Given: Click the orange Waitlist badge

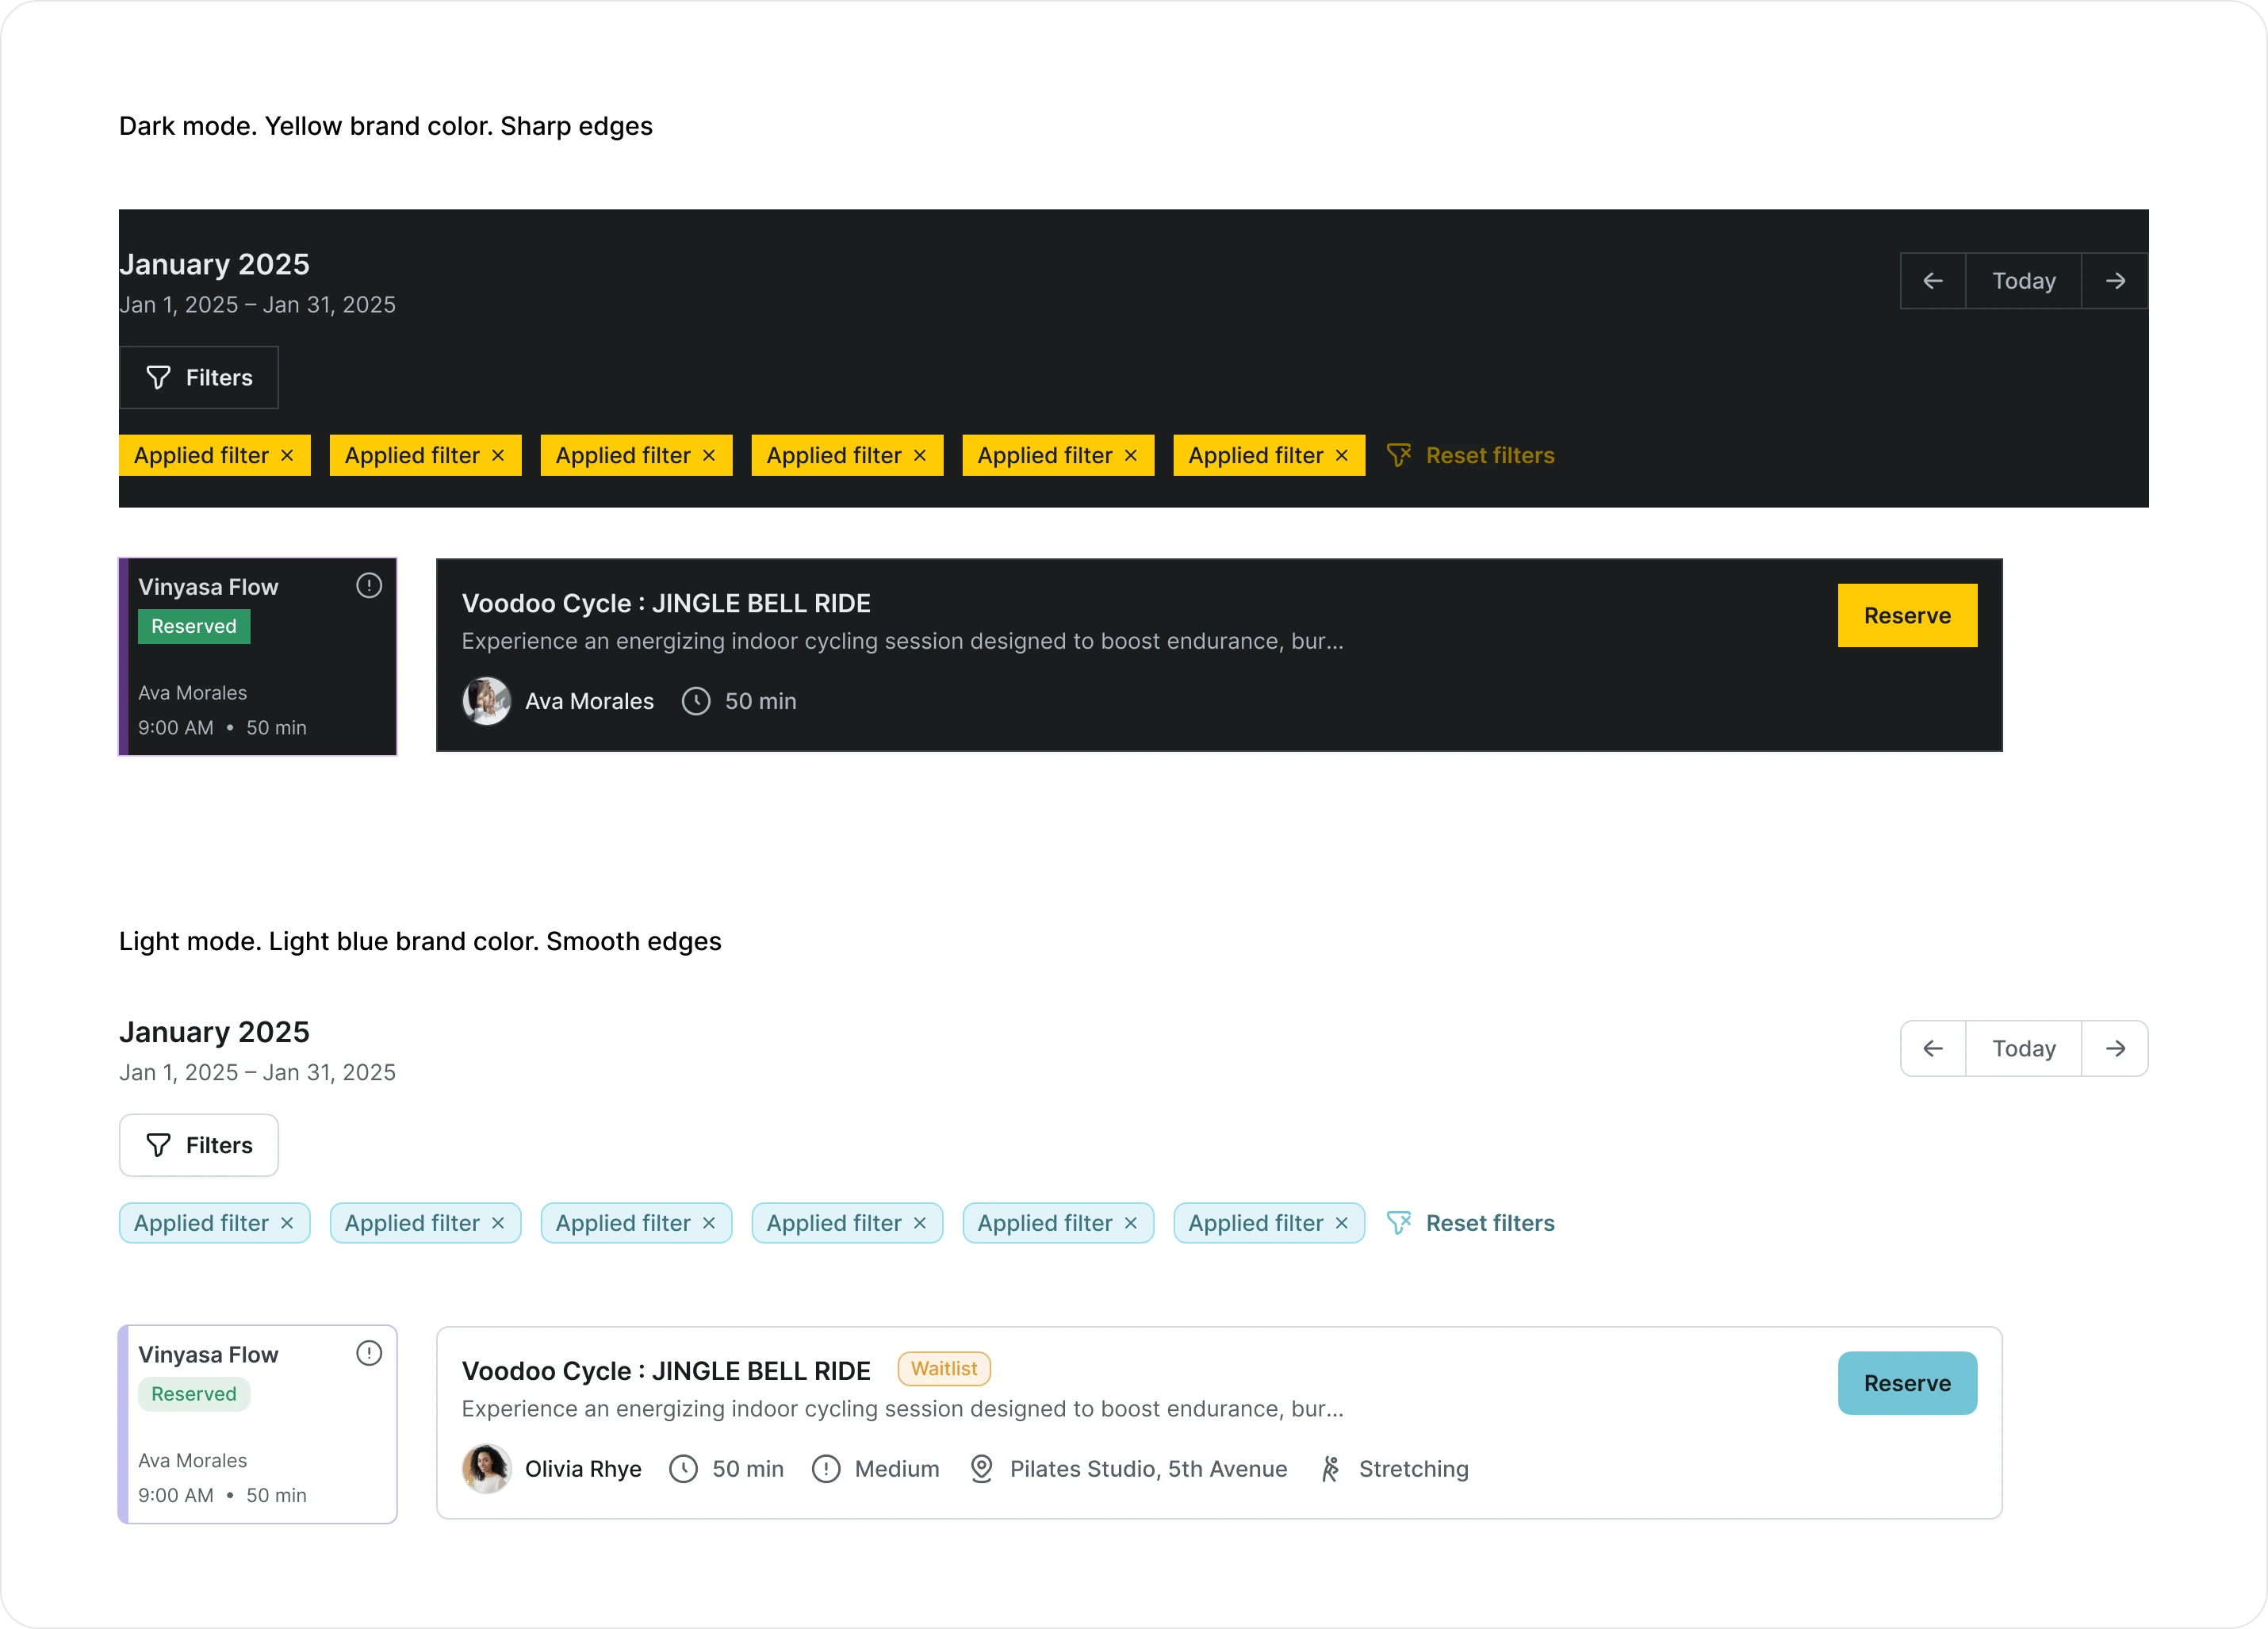Looking at the screenshot, I should coord(943,1369).
